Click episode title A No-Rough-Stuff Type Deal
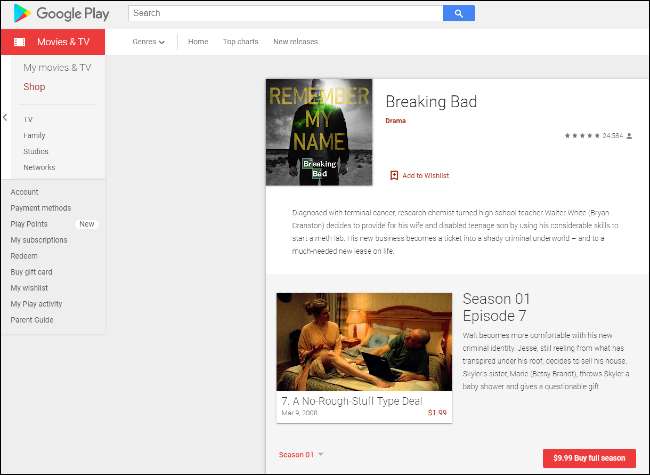 [x=352, y=401]
